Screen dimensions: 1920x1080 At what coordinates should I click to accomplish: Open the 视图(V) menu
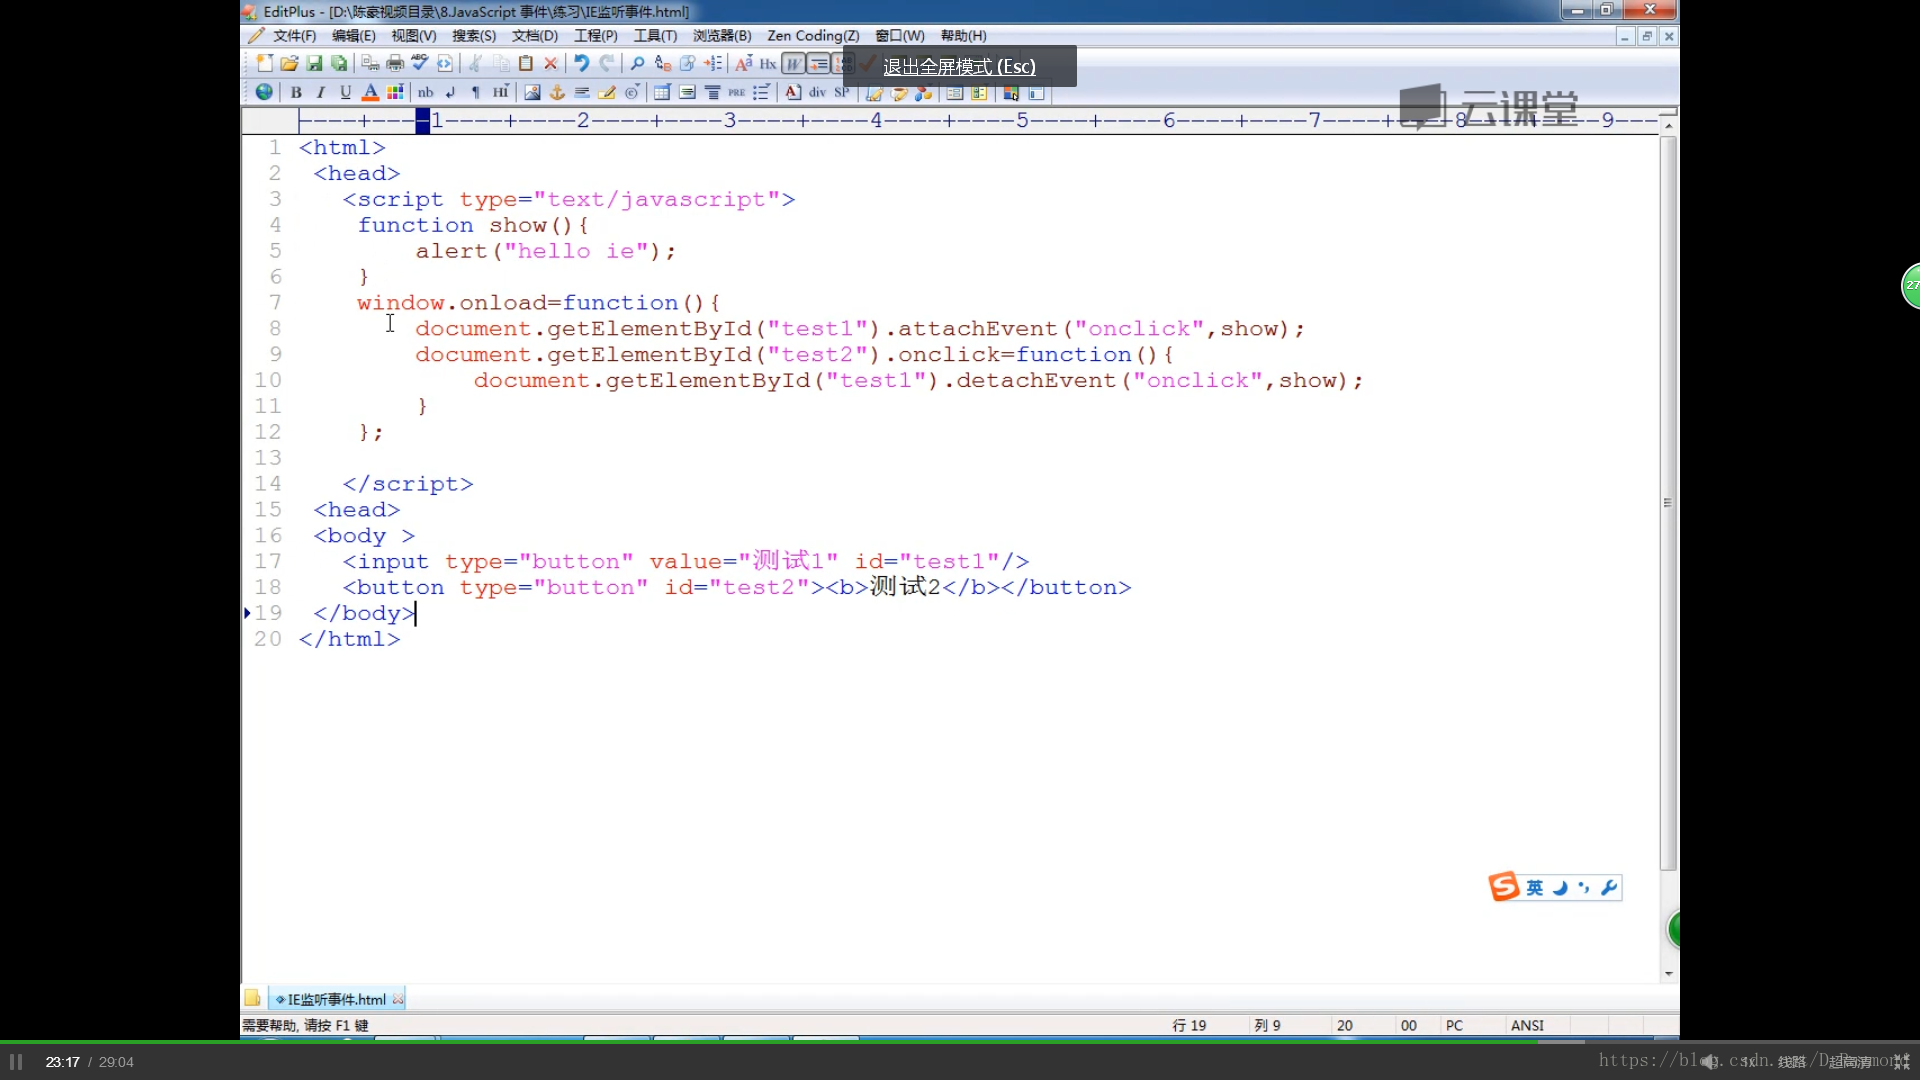click(414, 36)
